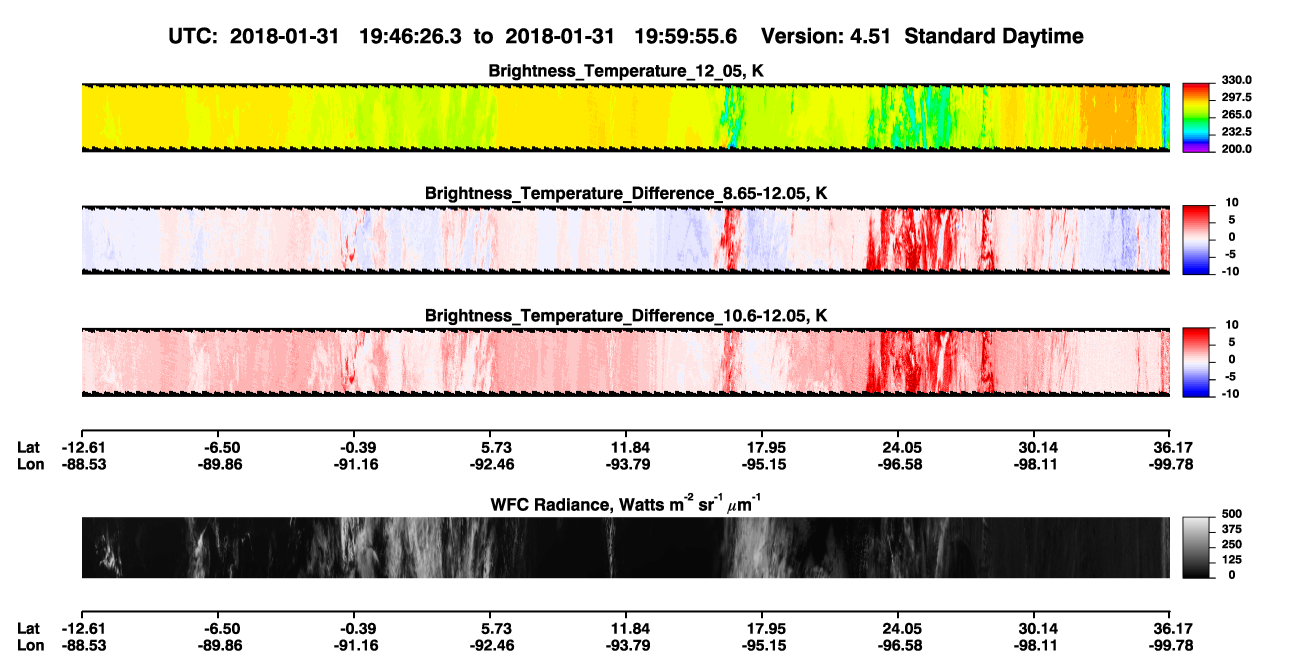Click the Brightness_Temperature_Difference_10.6-12.05, K title

tap(626, 316)
